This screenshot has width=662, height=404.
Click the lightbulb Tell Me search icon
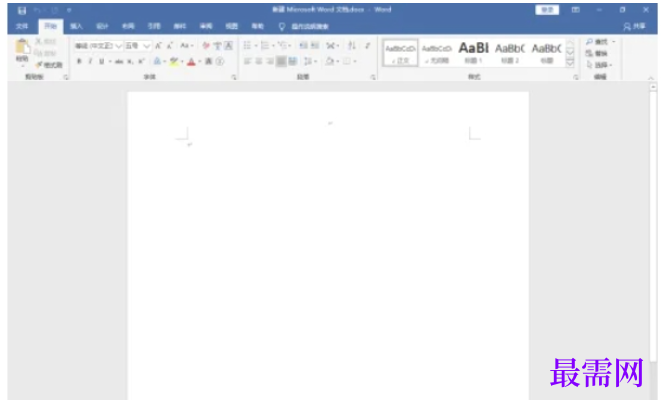pos(282,27)
